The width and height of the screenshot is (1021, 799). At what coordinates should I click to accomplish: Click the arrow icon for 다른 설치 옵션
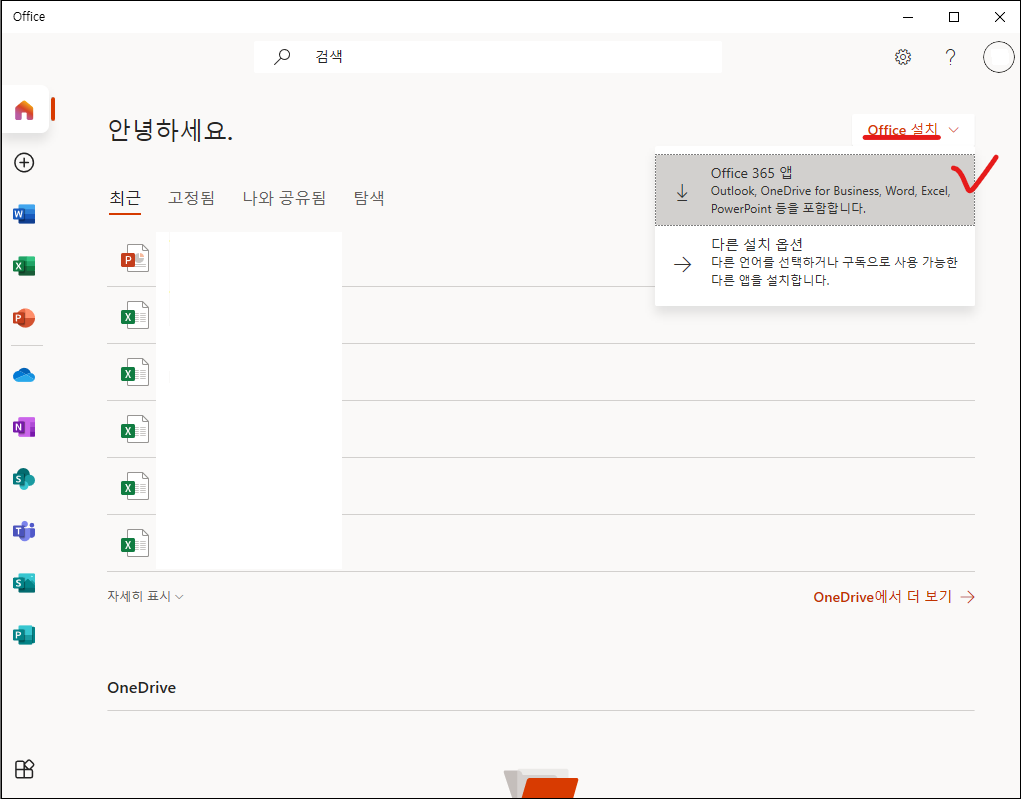(x=682, y=264)
